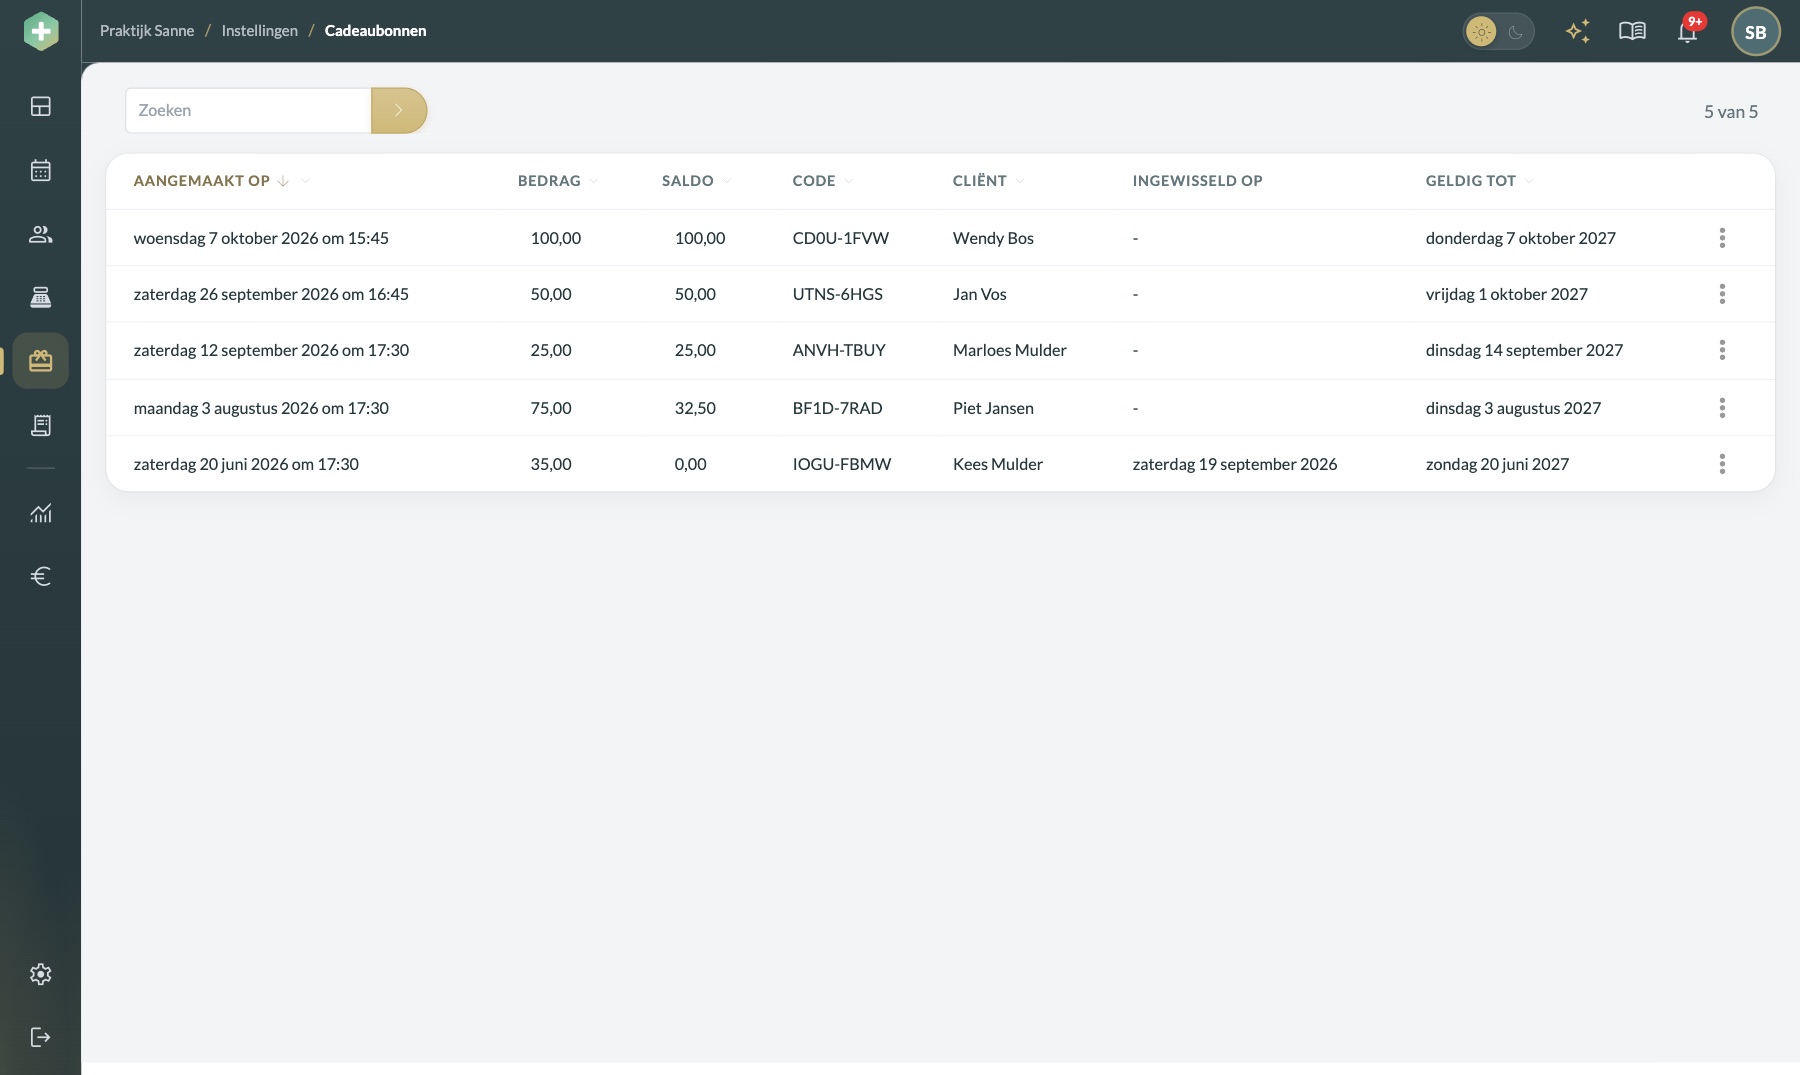The width and height of the screenshot is (1800, 1075).
Task: Open row menu for Kees Mulder voucher
Action: (x=1722, y=464)
